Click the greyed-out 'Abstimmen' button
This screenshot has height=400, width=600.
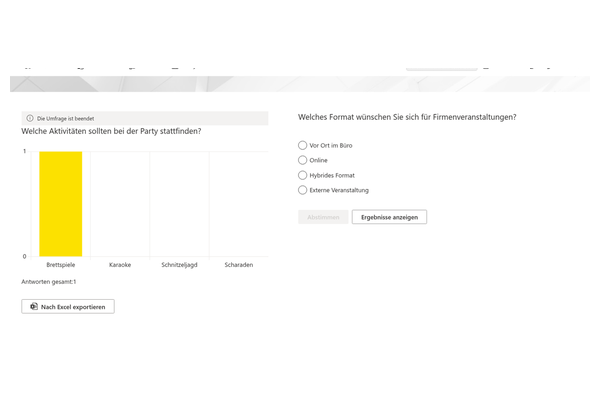(x=323, y=217)
